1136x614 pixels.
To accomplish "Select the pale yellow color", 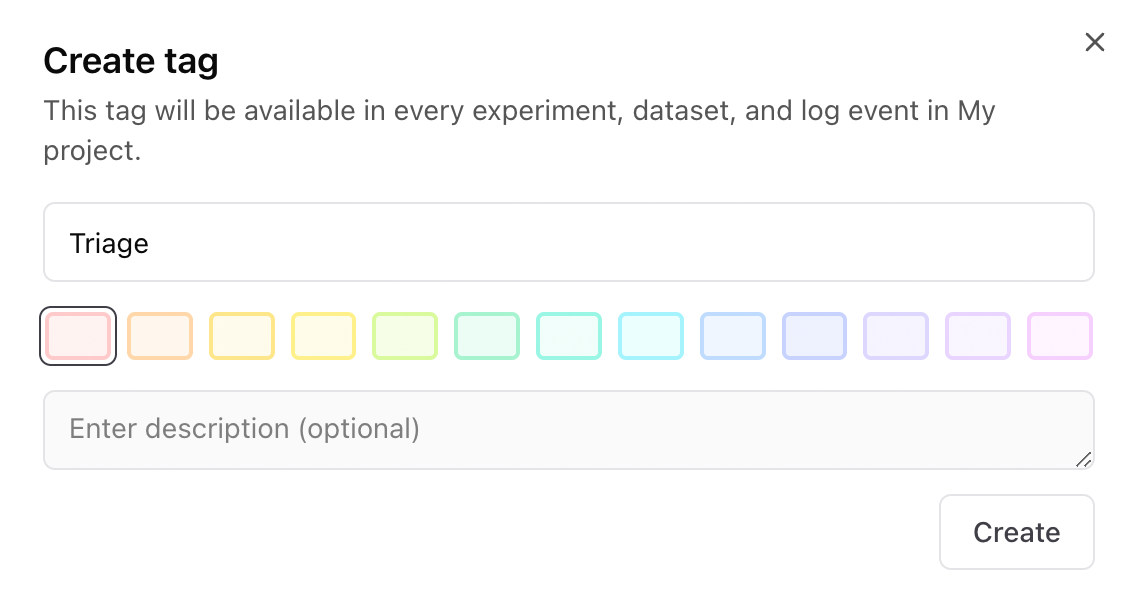I will (323, 336).
